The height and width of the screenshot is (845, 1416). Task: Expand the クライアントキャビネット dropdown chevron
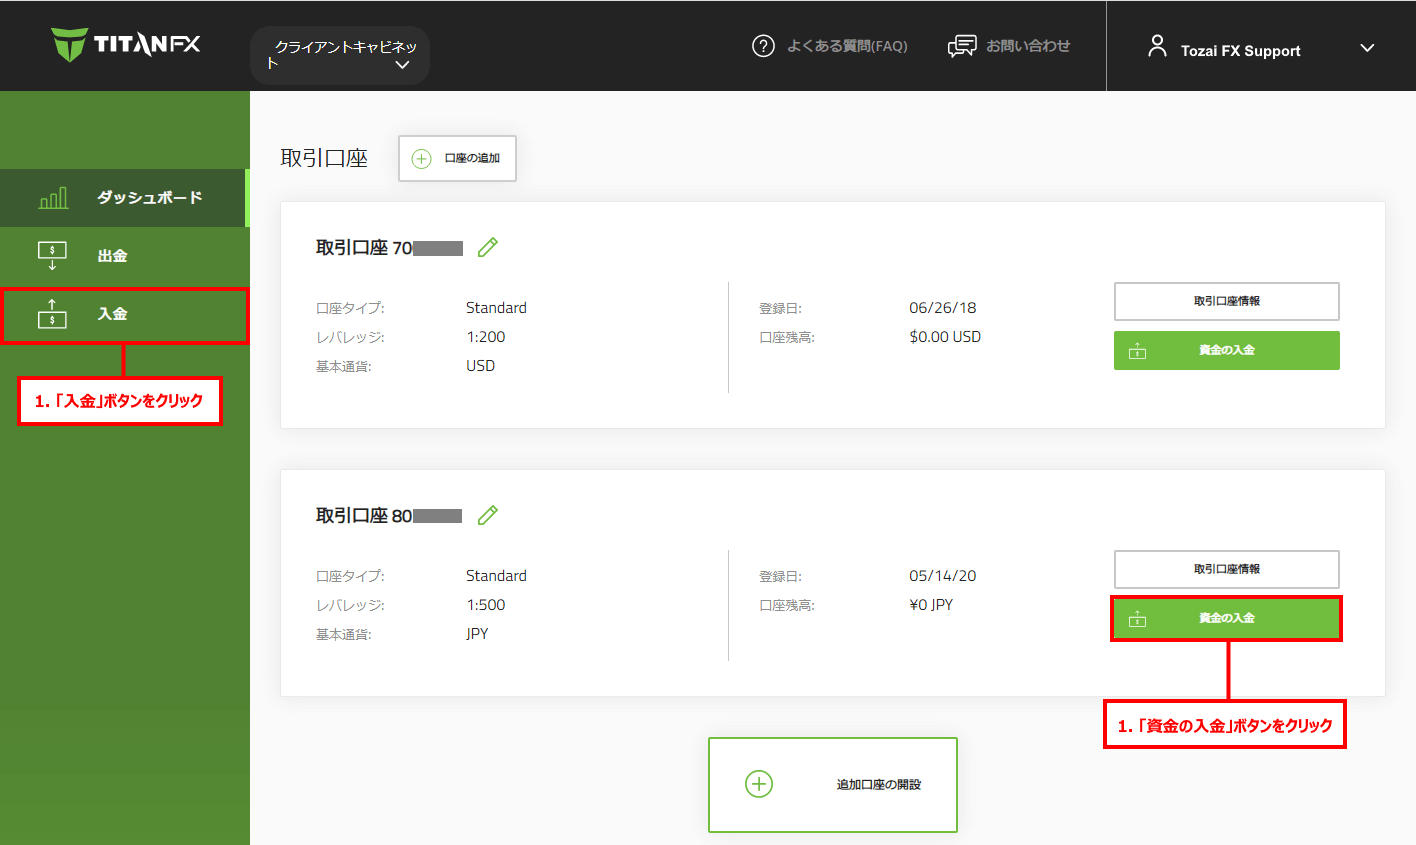point(403,63)
